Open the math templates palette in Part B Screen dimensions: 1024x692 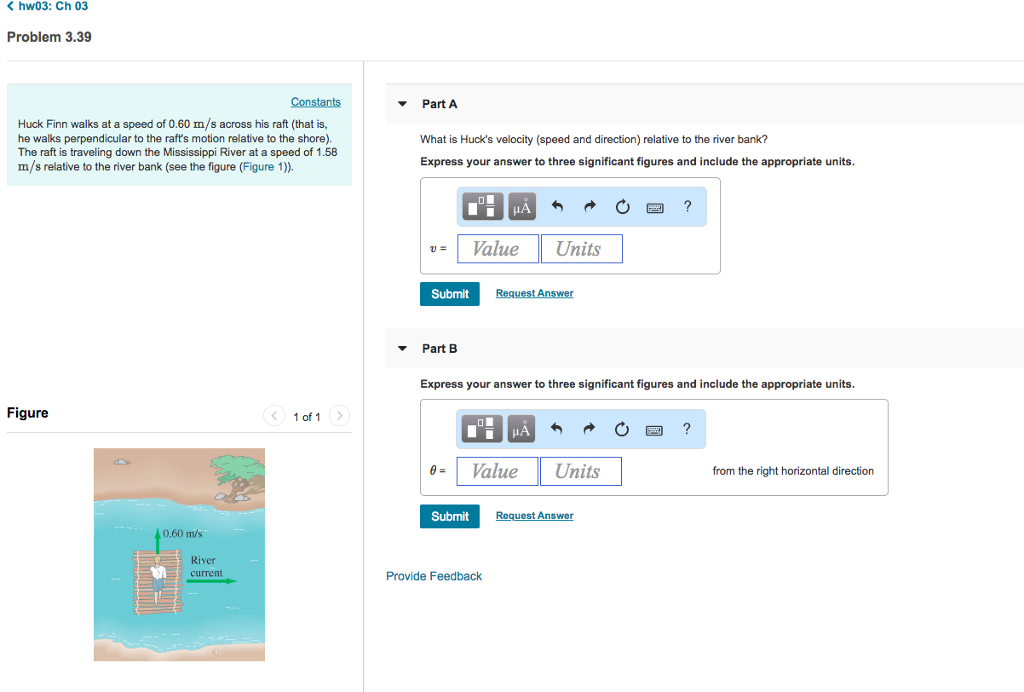[x=481, y=429]
